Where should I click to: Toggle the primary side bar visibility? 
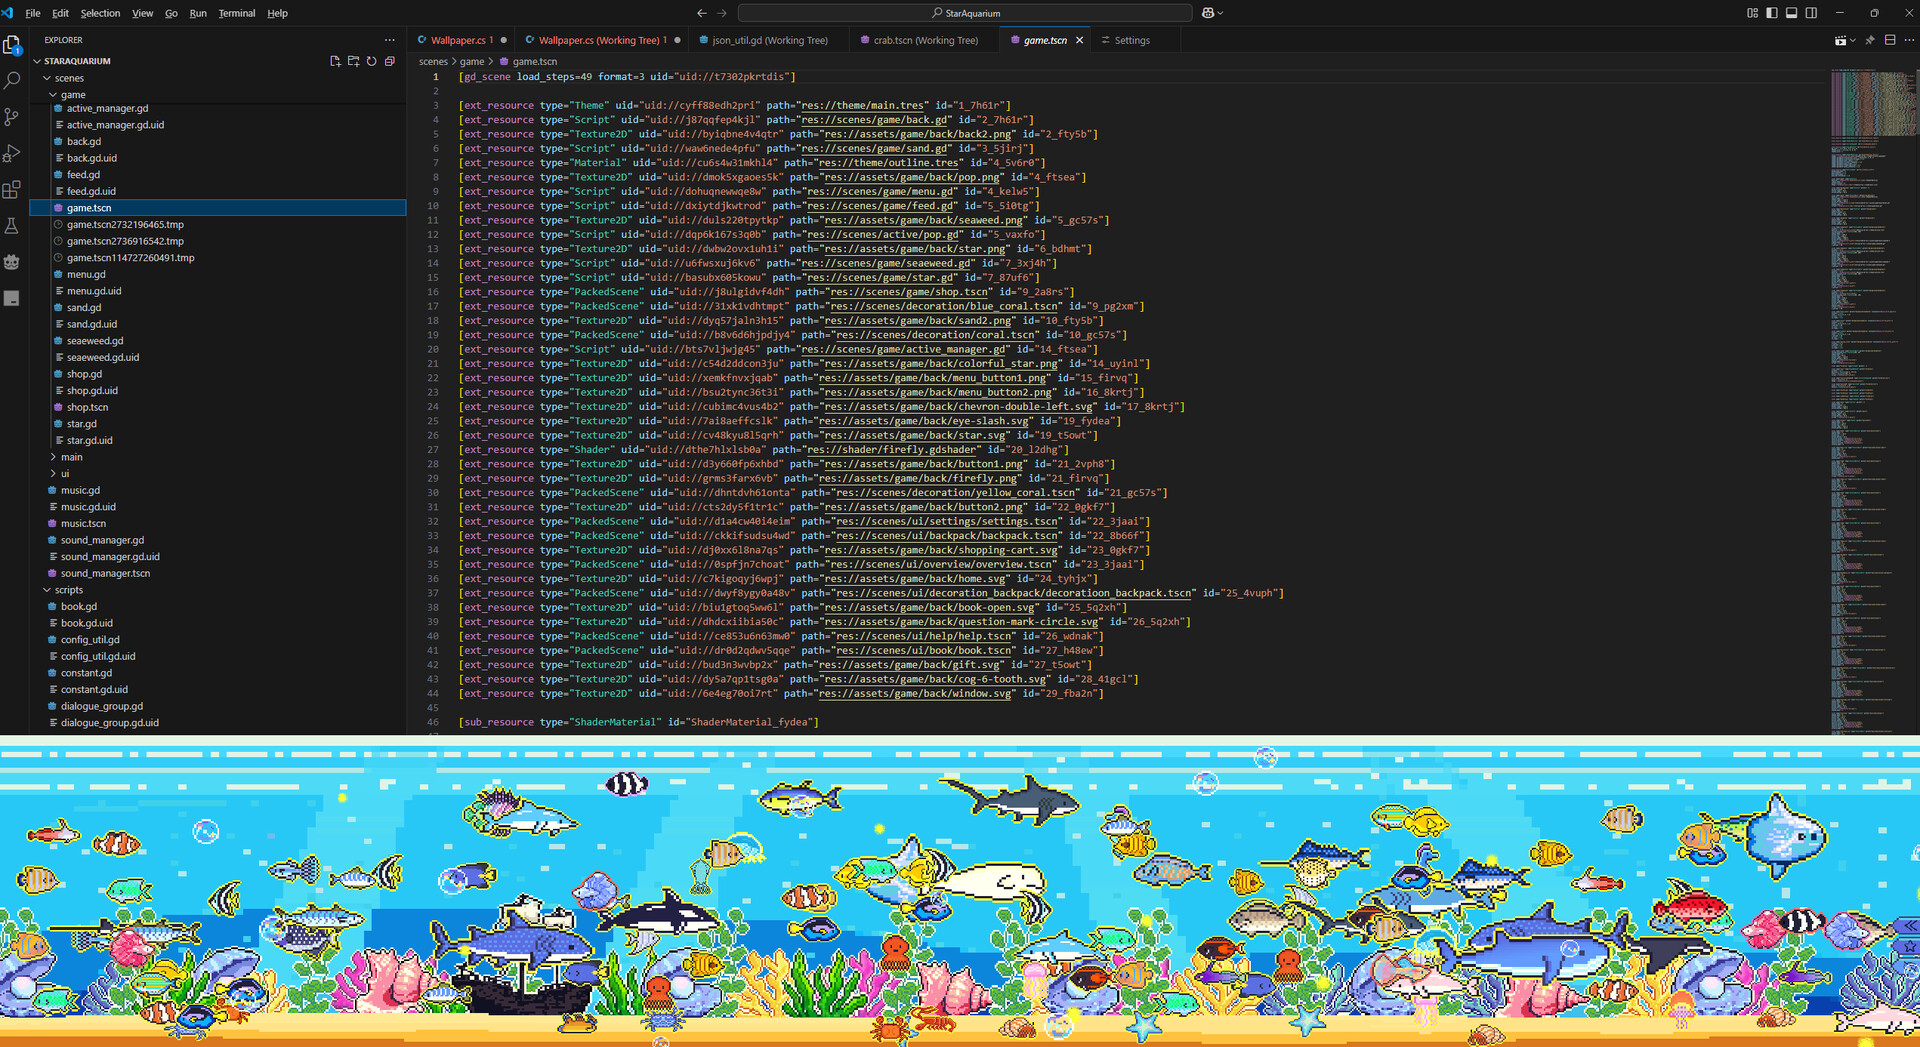(1772, 13)
